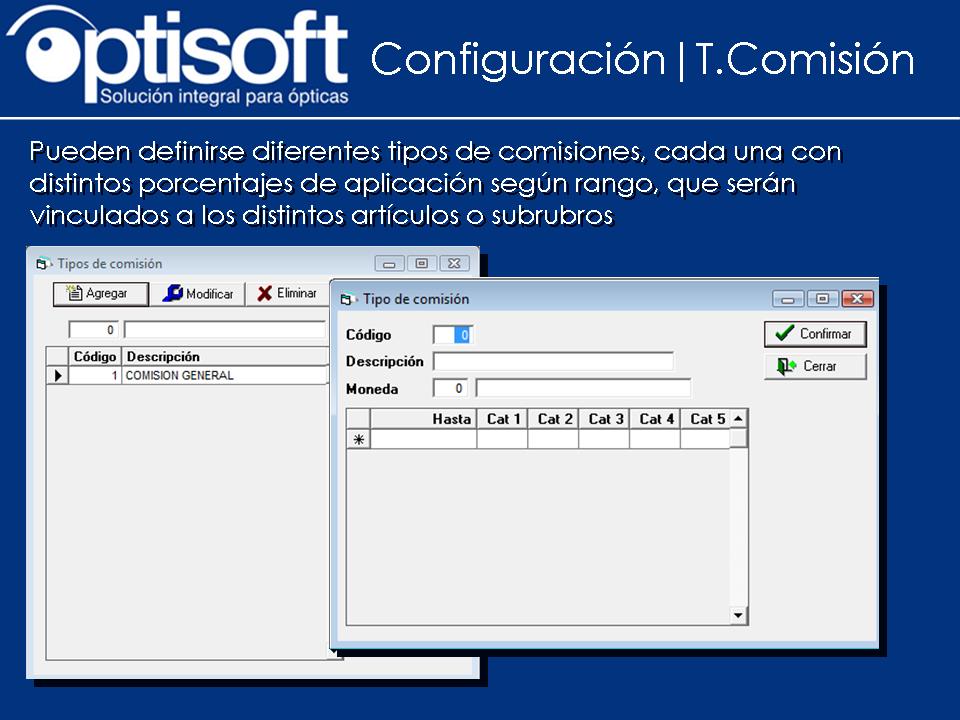Click the Modificar pencil icon
960x720 pixels.
173,293
